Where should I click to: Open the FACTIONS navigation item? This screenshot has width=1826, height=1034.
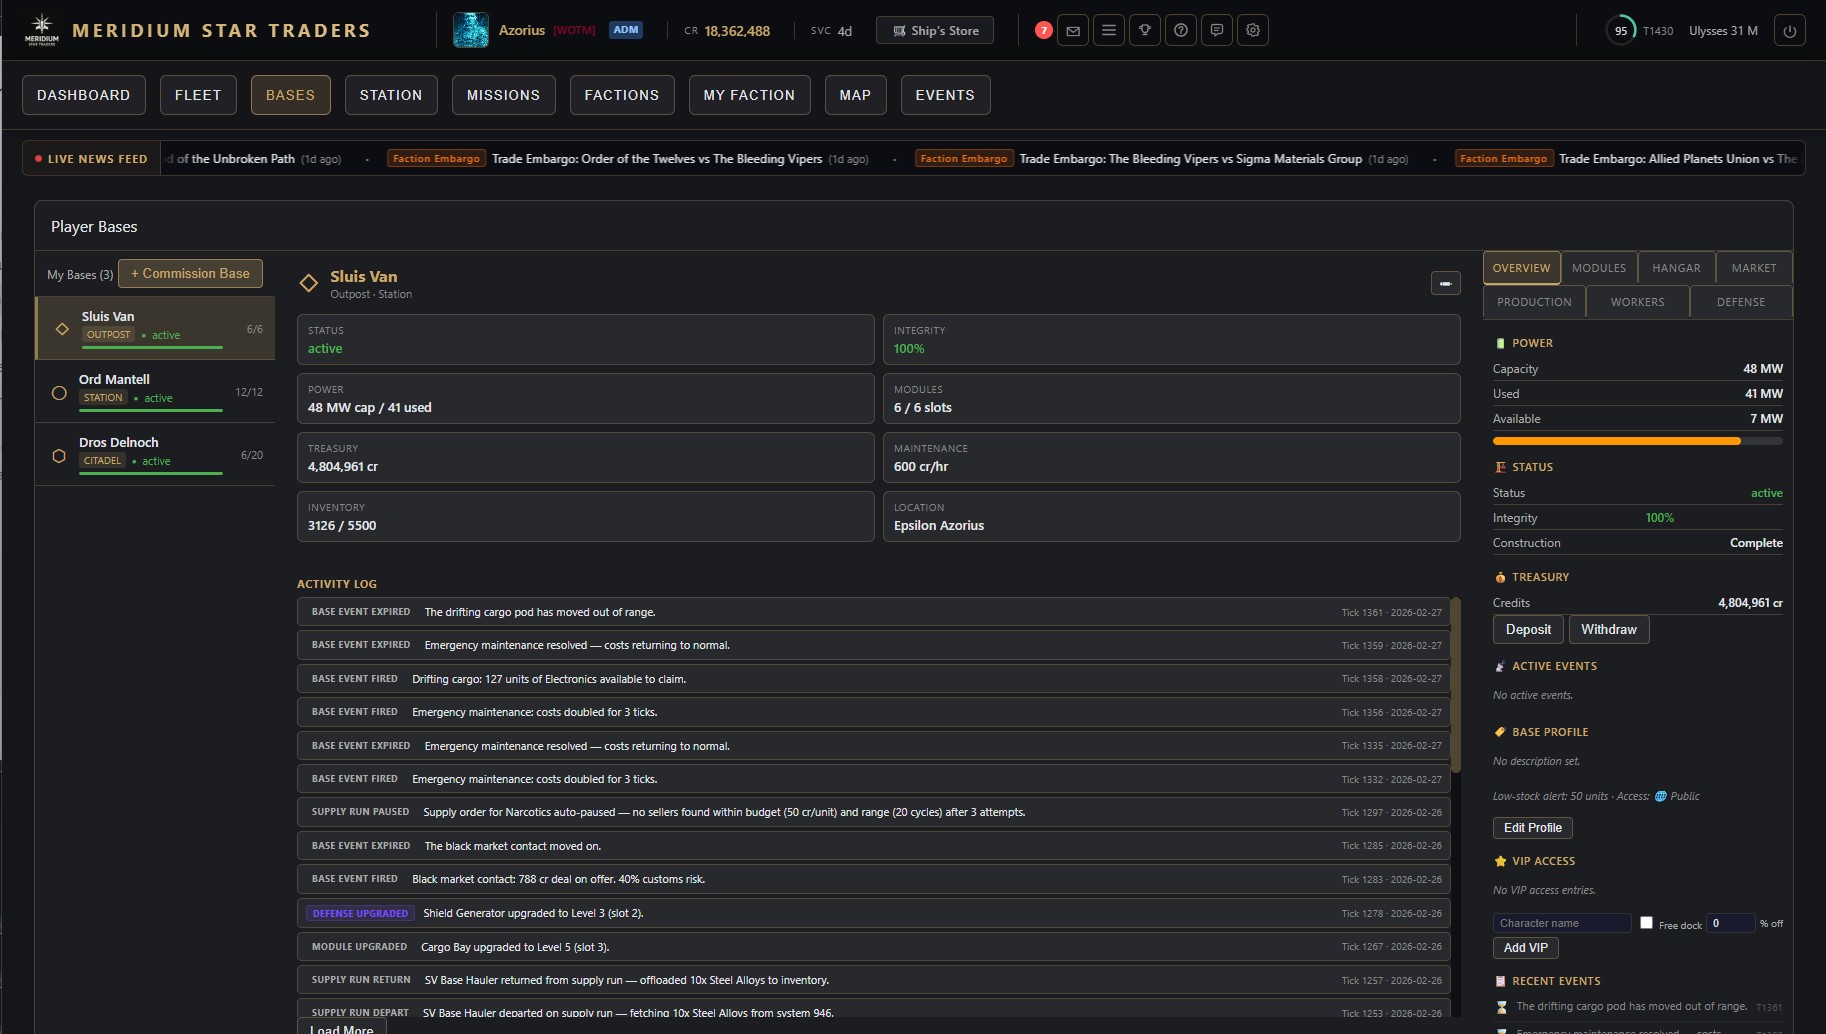click(622, 95)
